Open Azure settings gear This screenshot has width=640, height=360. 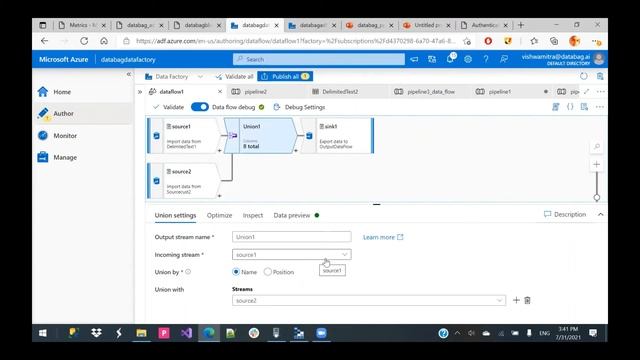click(468, 59)
